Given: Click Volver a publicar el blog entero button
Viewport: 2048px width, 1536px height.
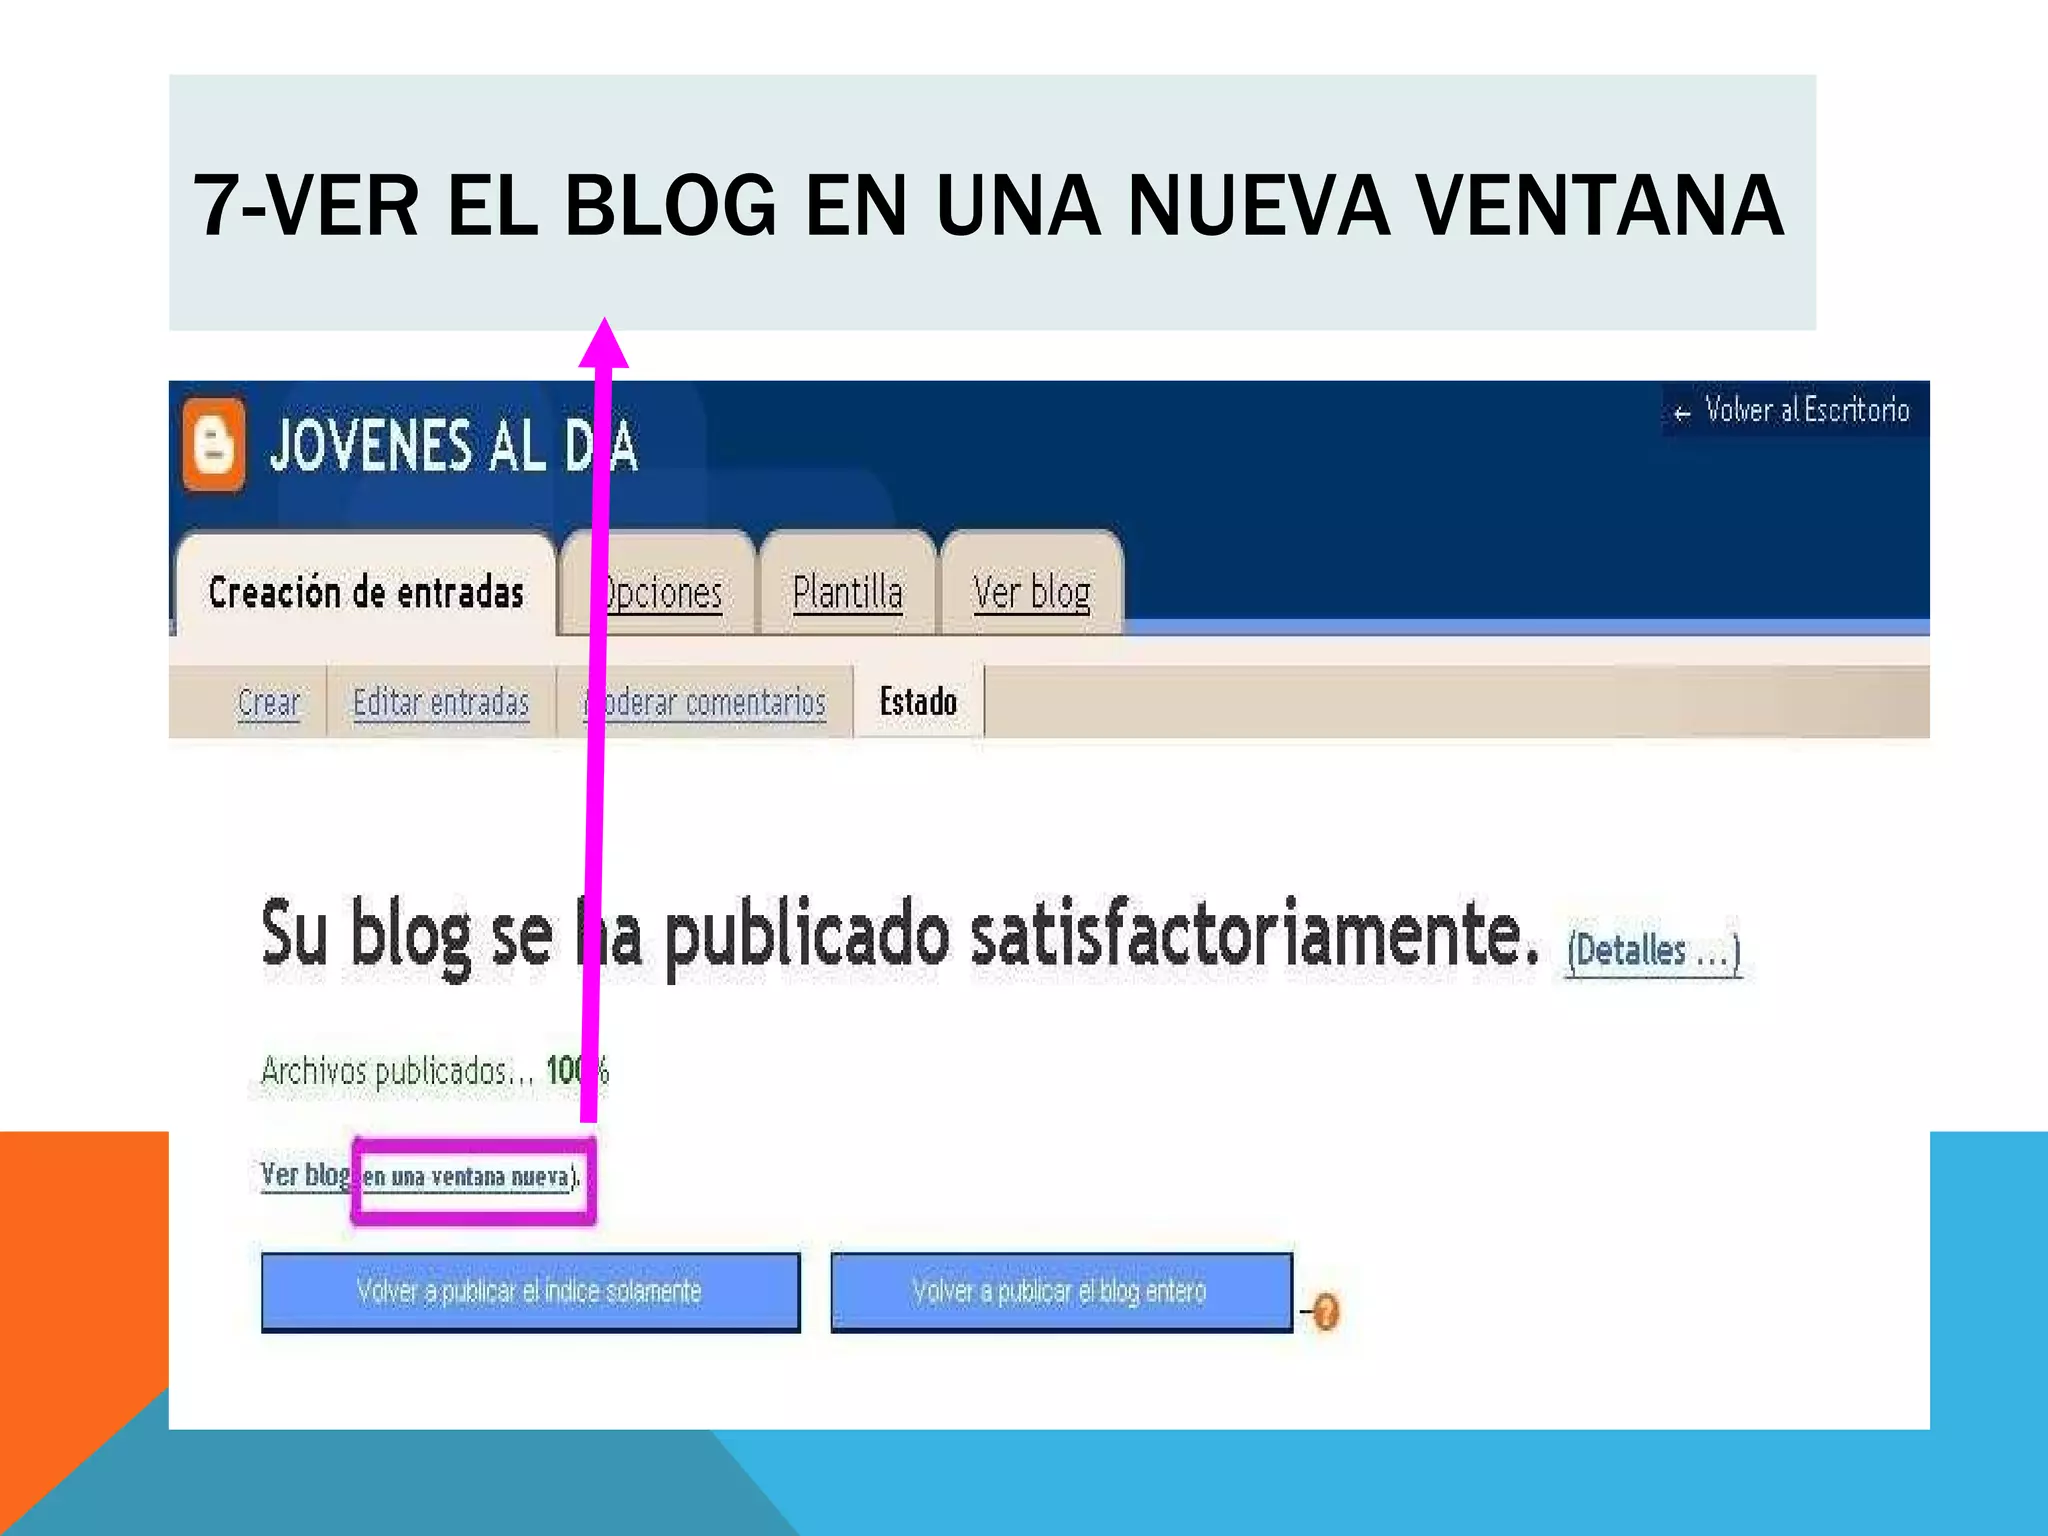Looking at the screenshot, I should click(1062, 1292).
